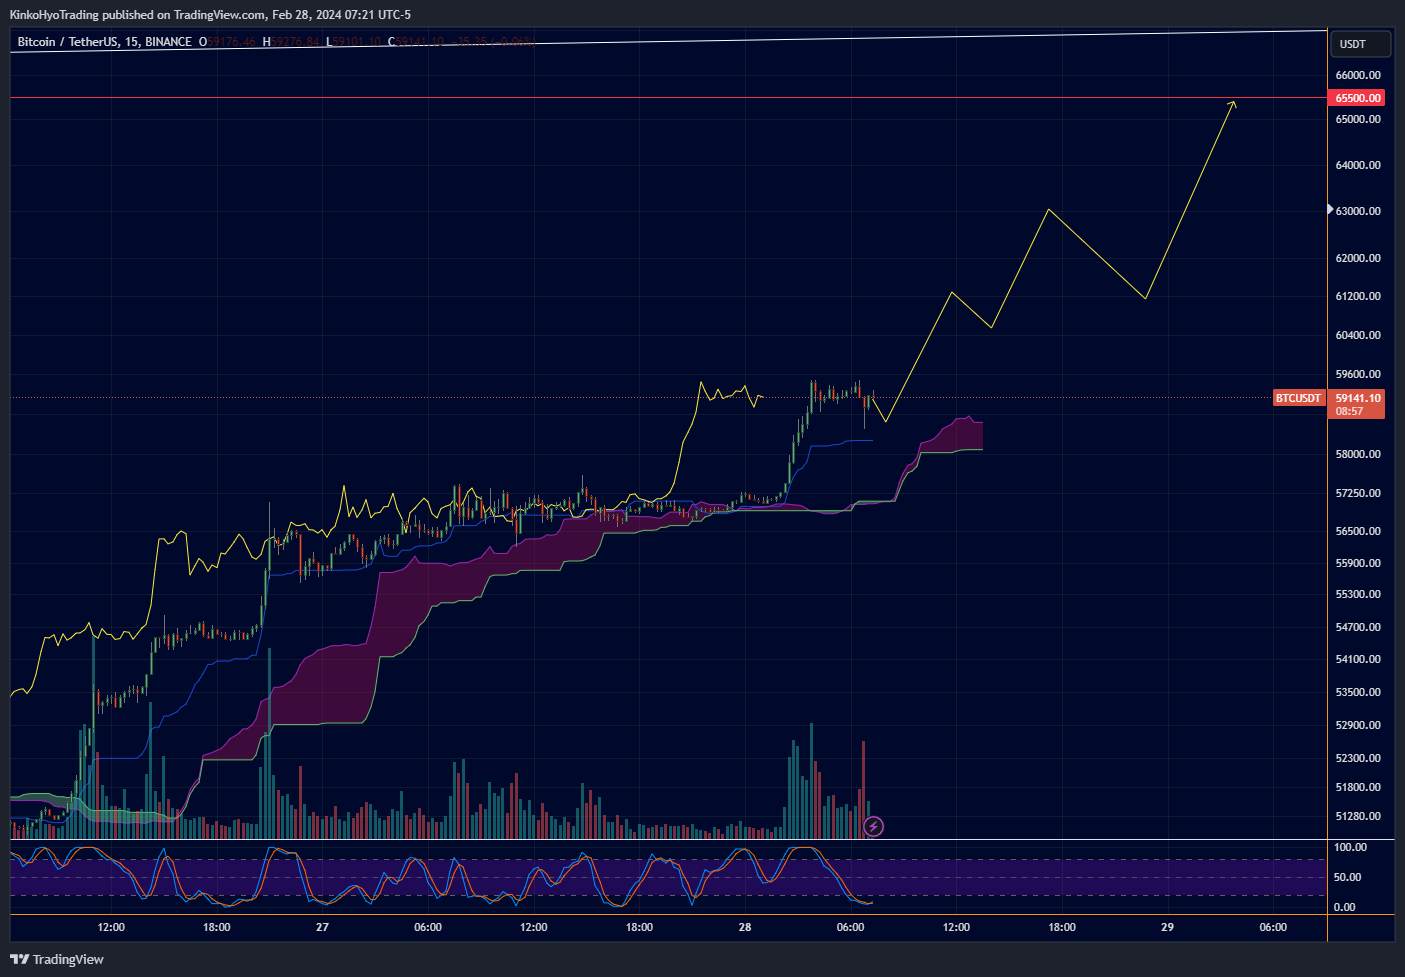The image size is (1405, 977).
Task: Click the 54700.00 price axis label
Action: click(x=1358, y=627)
